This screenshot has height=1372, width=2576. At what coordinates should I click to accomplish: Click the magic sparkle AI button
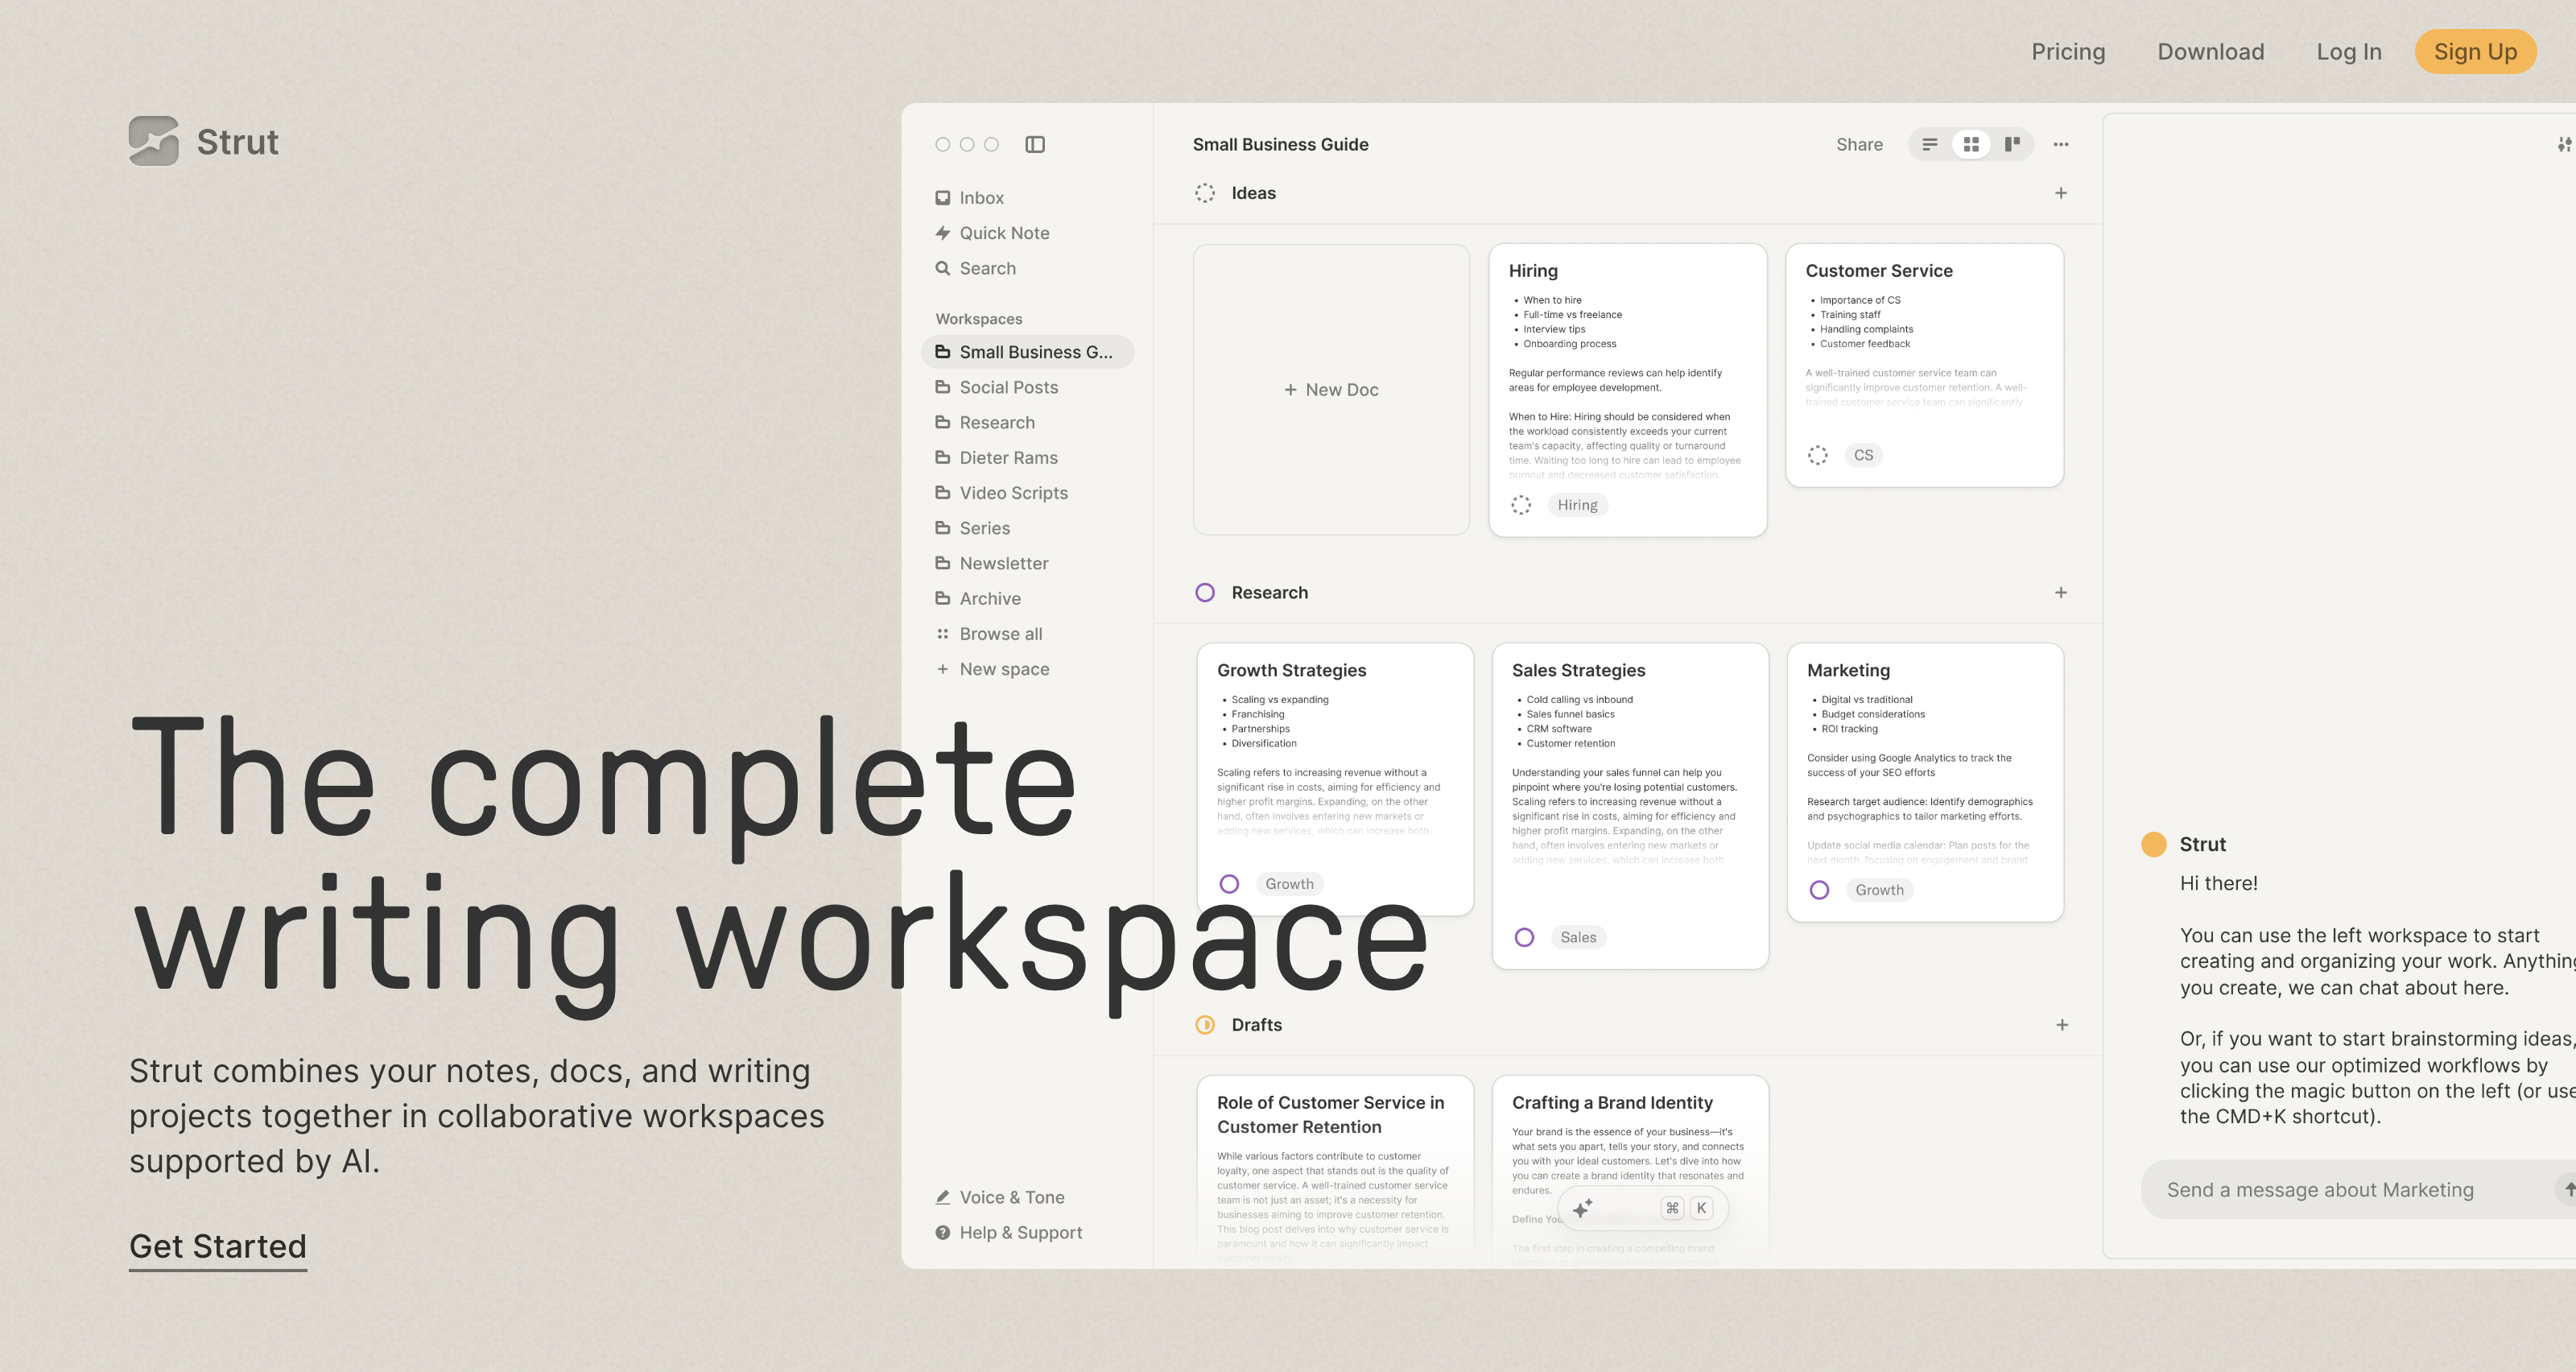click(x=1582, y=1208)
